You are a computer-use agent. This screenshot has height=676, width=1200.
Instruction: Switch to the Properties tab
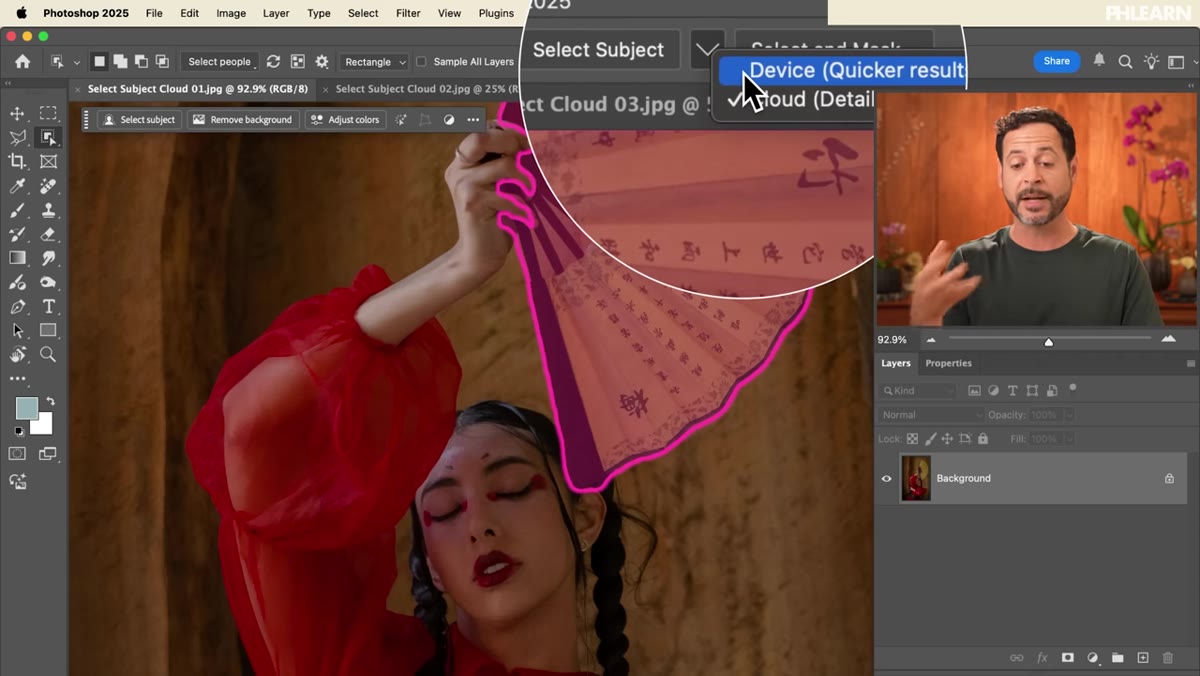point(948,363)
